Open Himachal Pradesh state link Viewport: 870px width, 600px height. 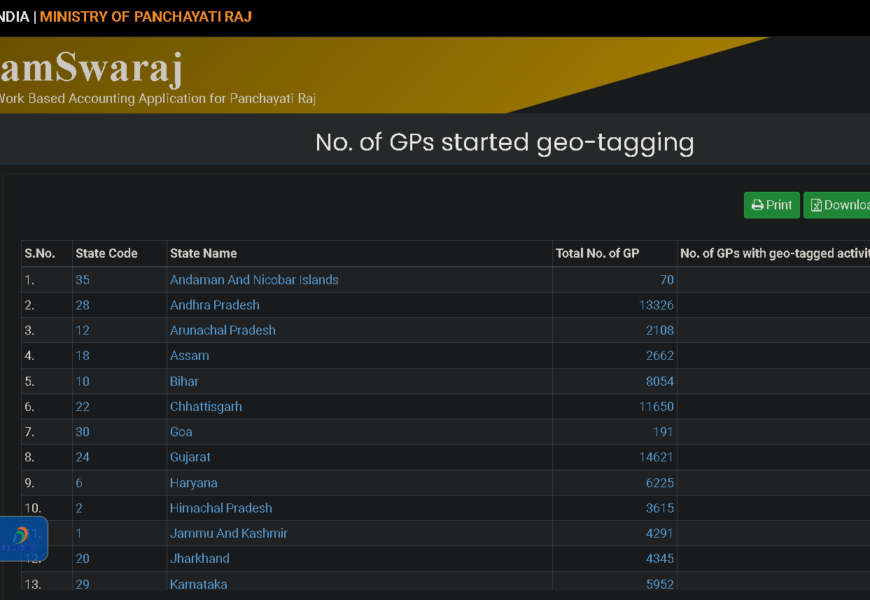(221, 508)
